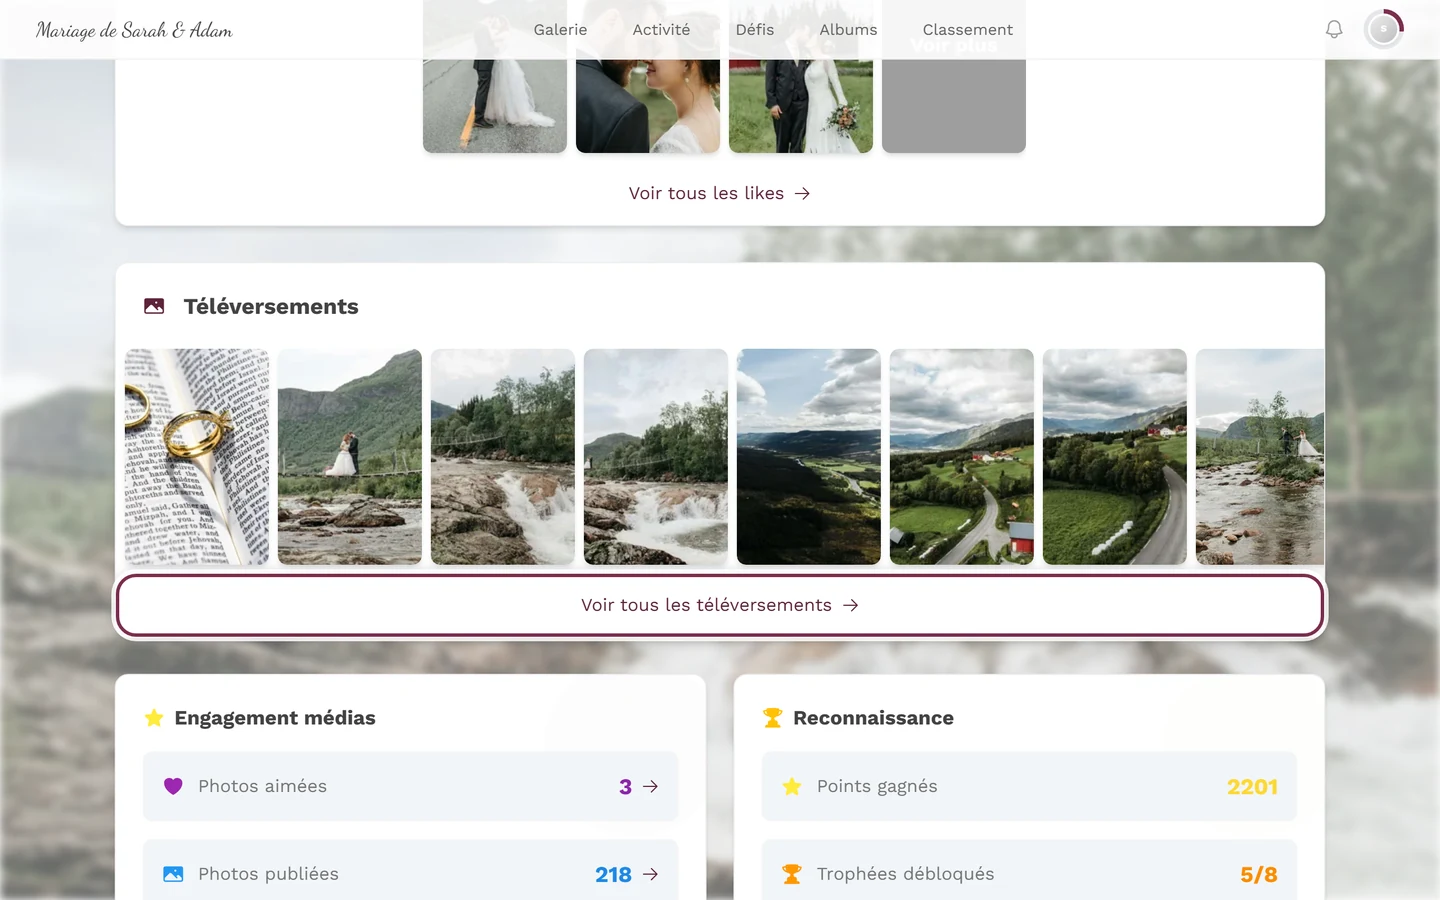This screenshot has width=1440, height=900.
Task: Open the Activité navigation item
Action: (x=661, y=30)
